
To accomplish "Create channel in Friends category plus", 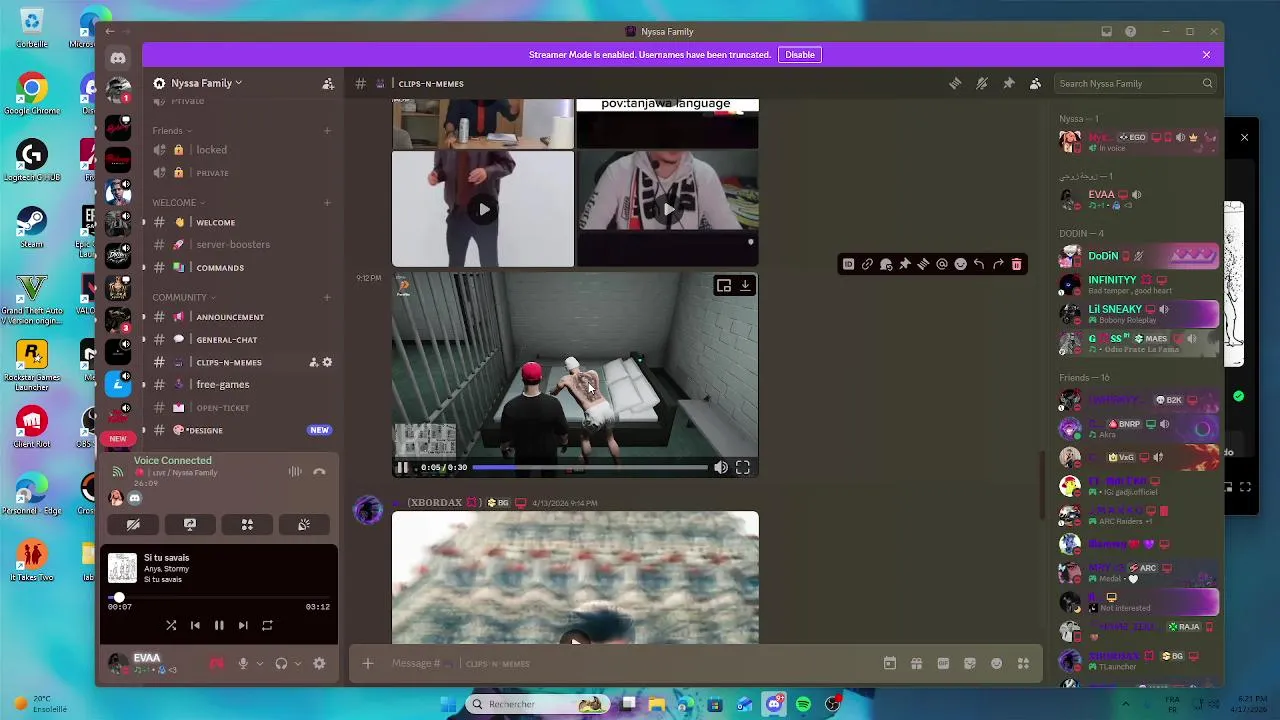I will [327, 130].
